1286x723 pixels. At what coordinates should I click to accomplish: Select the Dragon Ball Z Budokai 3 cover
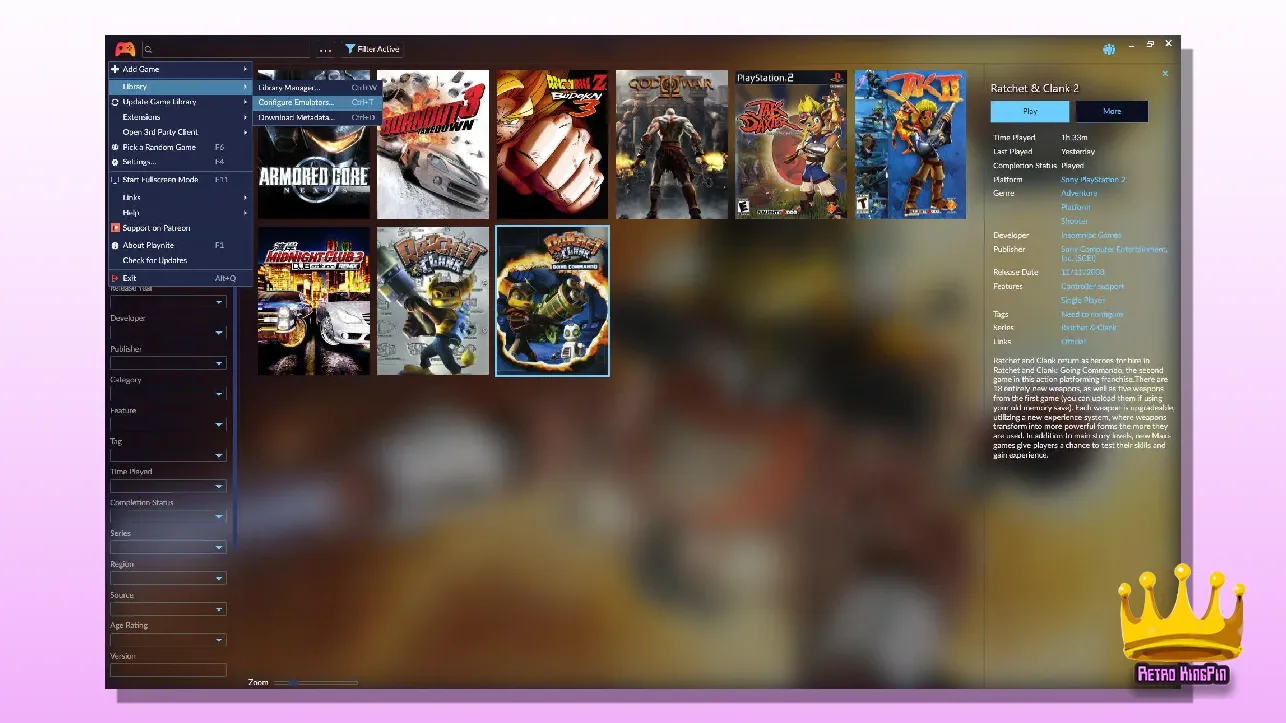click(553, 144)
